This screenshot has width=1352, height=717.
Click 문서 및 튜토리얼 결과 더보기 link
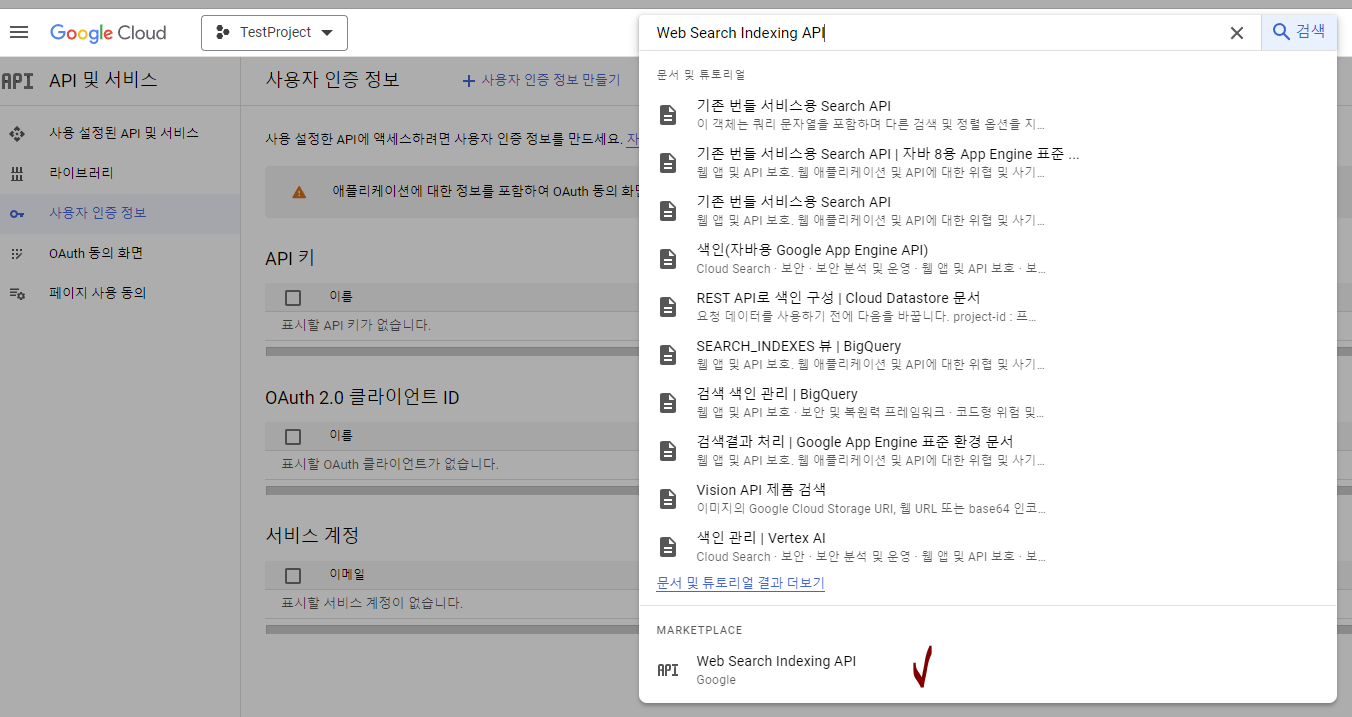tap(741, 583)
